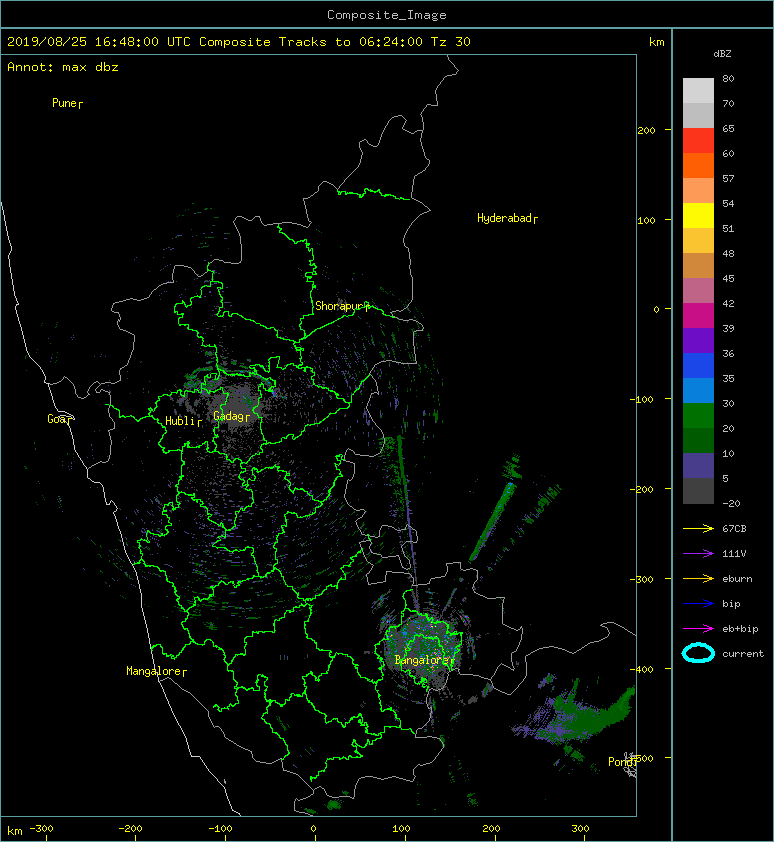
Task: Select the lightest gray 70-80 dBZ swatch
Action: tap(698, 91)
